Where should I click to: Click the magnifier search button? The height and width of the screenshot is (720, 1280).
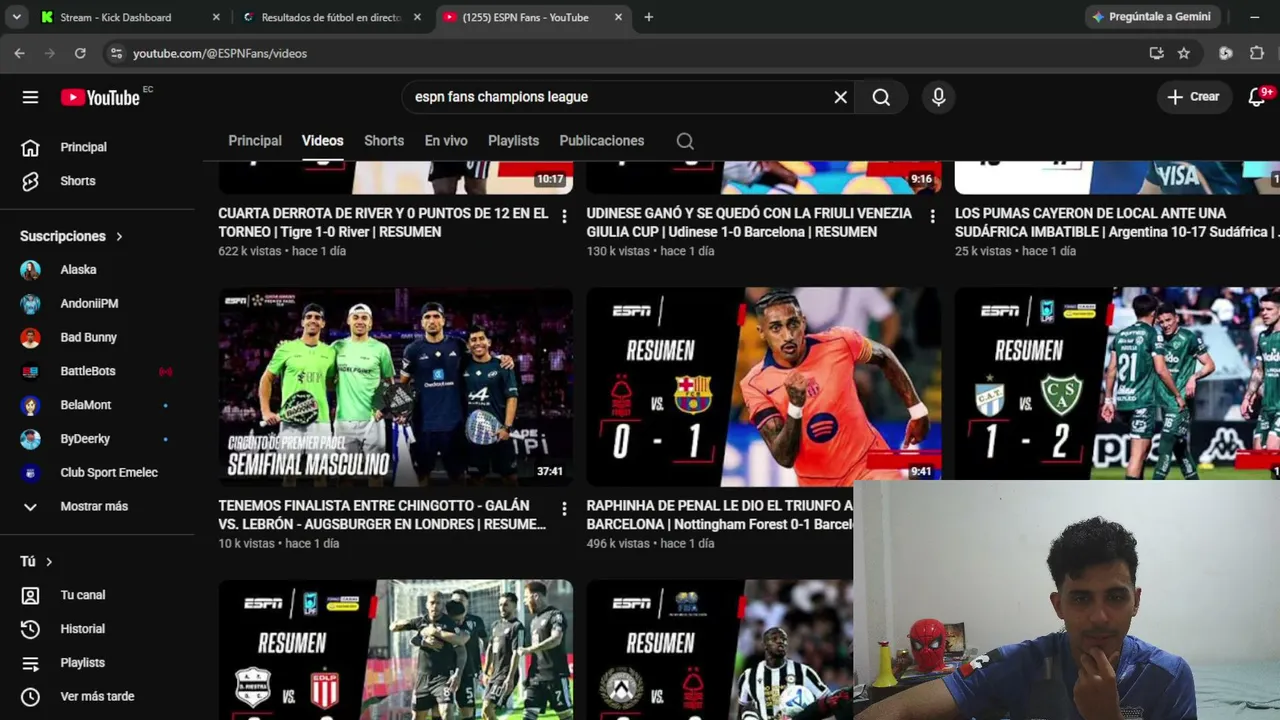pos(881,97)
